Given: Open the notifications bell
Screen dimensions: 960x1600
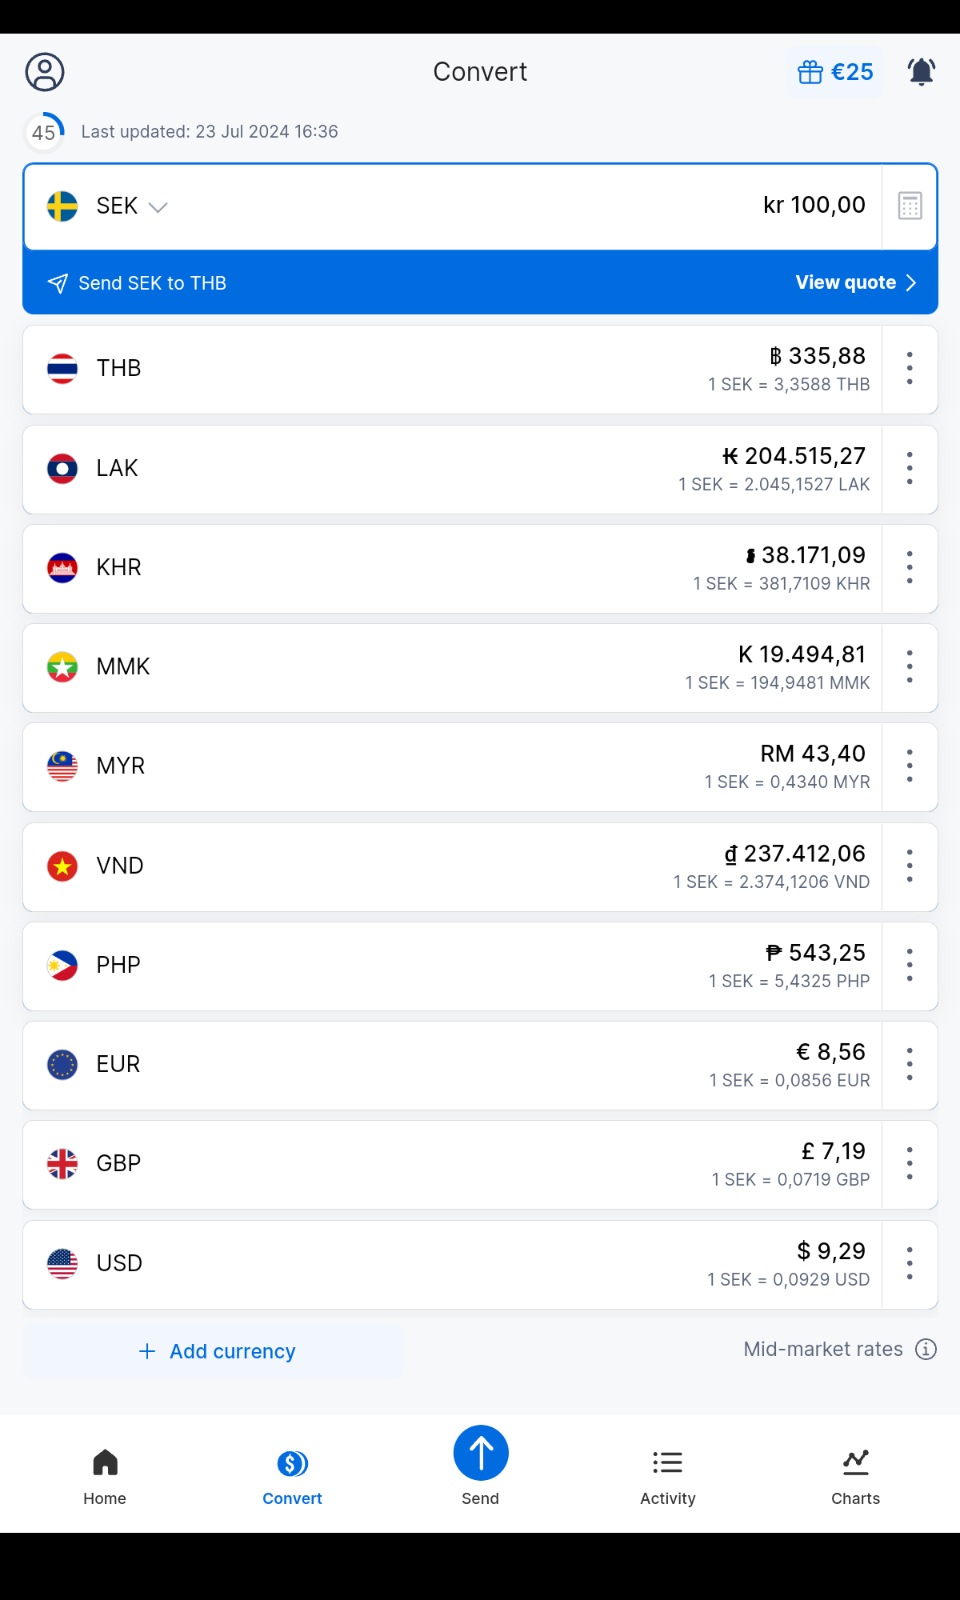Looking at the screenshot, I should tap(921, 72).
